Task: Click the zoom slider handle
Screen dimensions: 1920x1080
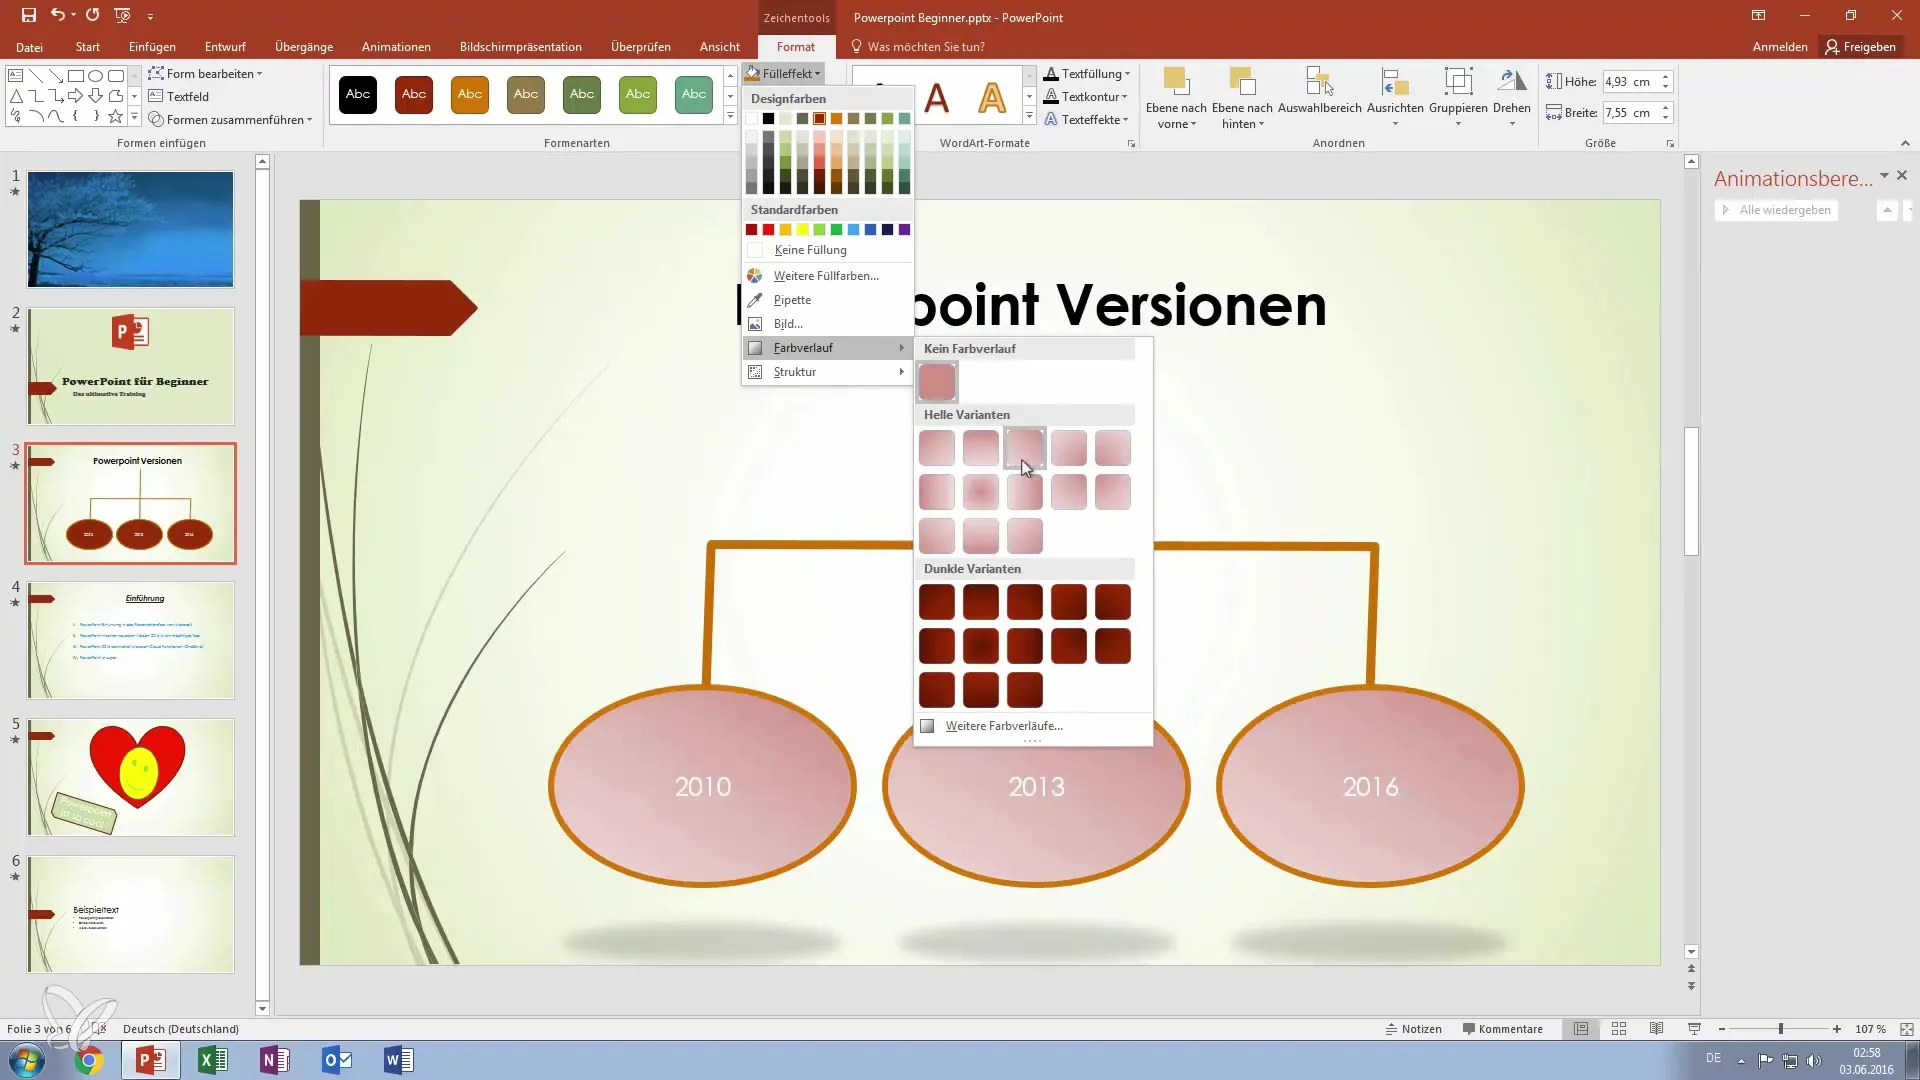Action: pos(1780,1029)
